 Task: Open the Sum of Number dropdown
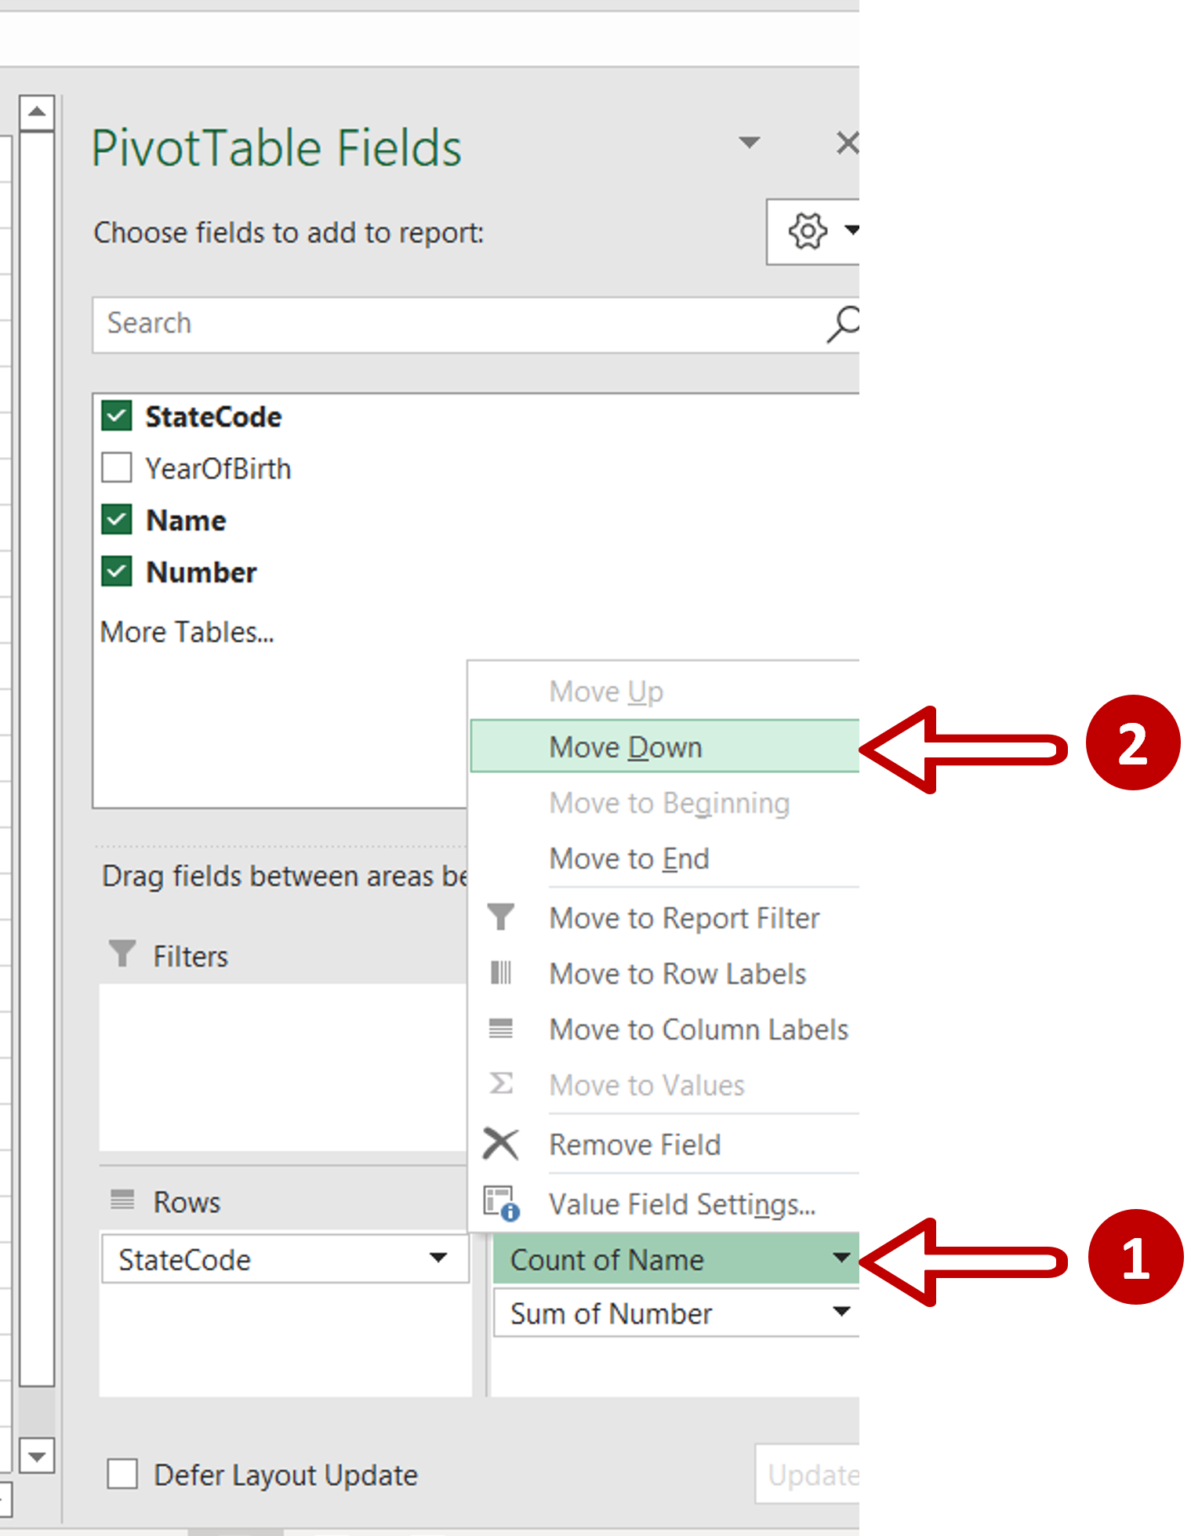[843, 1313]
